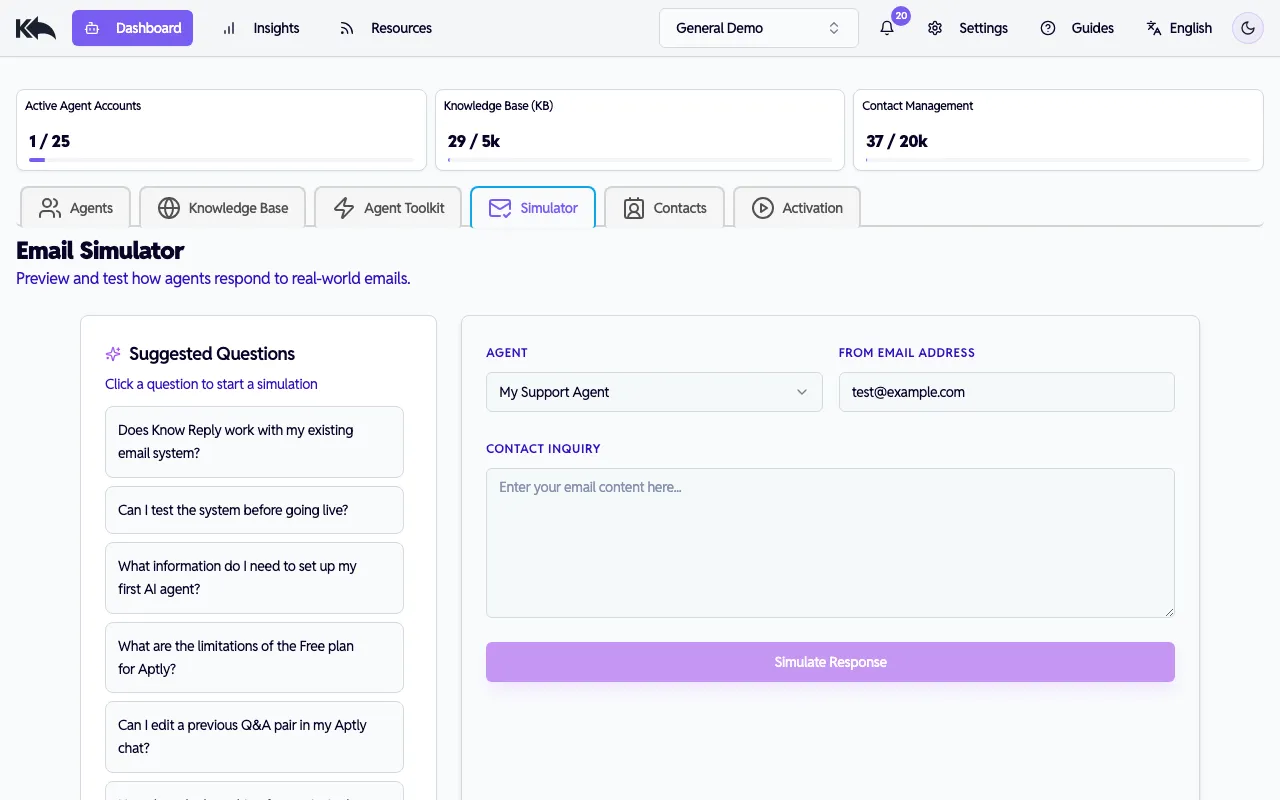Switch to the Agents tab
1280x800 pixels.
tap(76, 208)
